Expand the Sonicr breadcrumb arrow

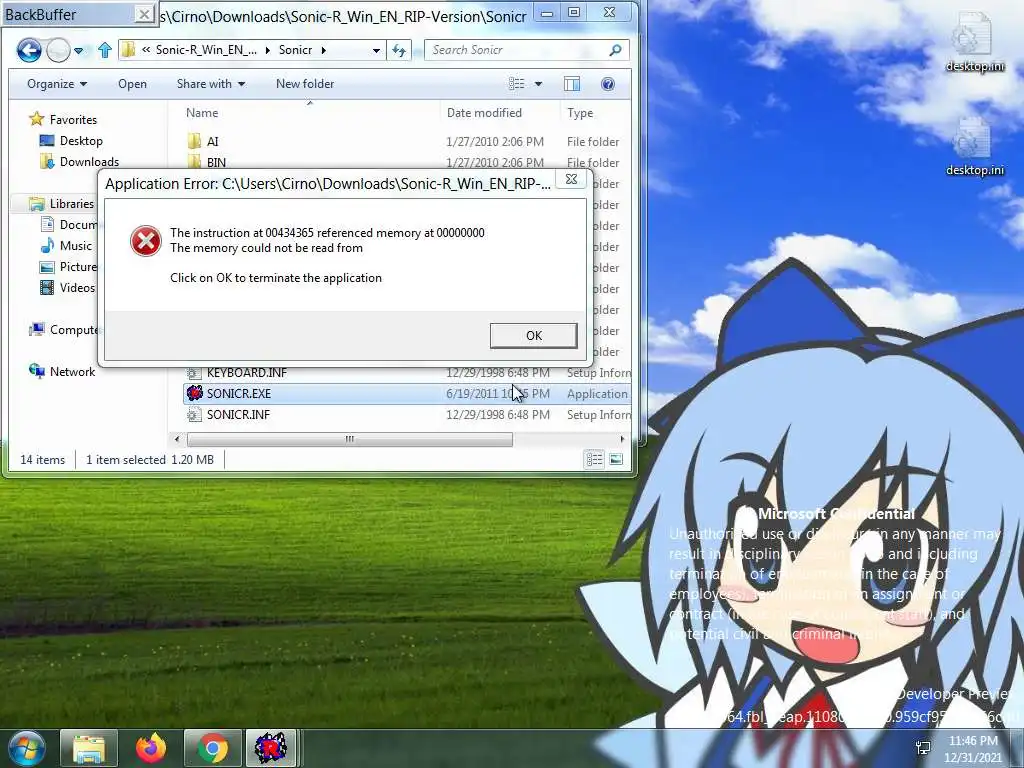click(323, 50)
